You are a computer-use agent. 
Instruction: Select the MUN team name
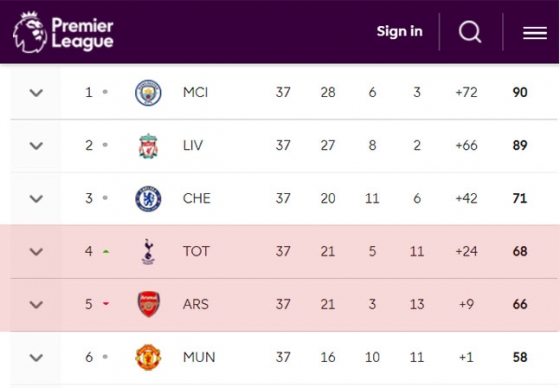(x=199, y=357)
